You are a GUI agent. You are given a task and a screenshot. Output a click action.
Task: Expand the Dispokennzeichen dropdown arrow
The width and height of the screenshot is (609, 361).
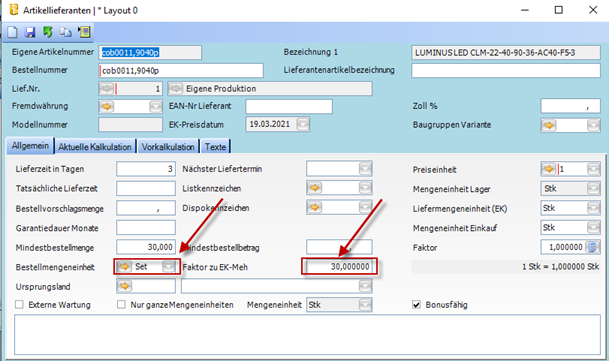click(x=365, y=207)
